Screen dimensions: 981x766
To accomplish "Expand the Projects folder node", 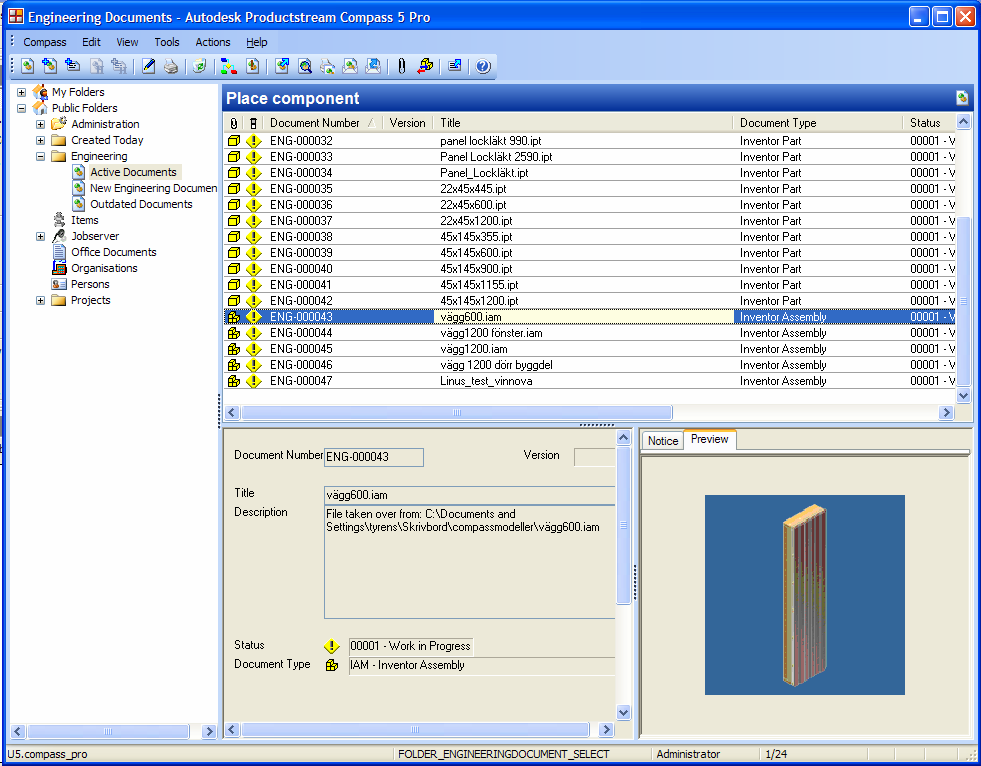I will point(40,300).
